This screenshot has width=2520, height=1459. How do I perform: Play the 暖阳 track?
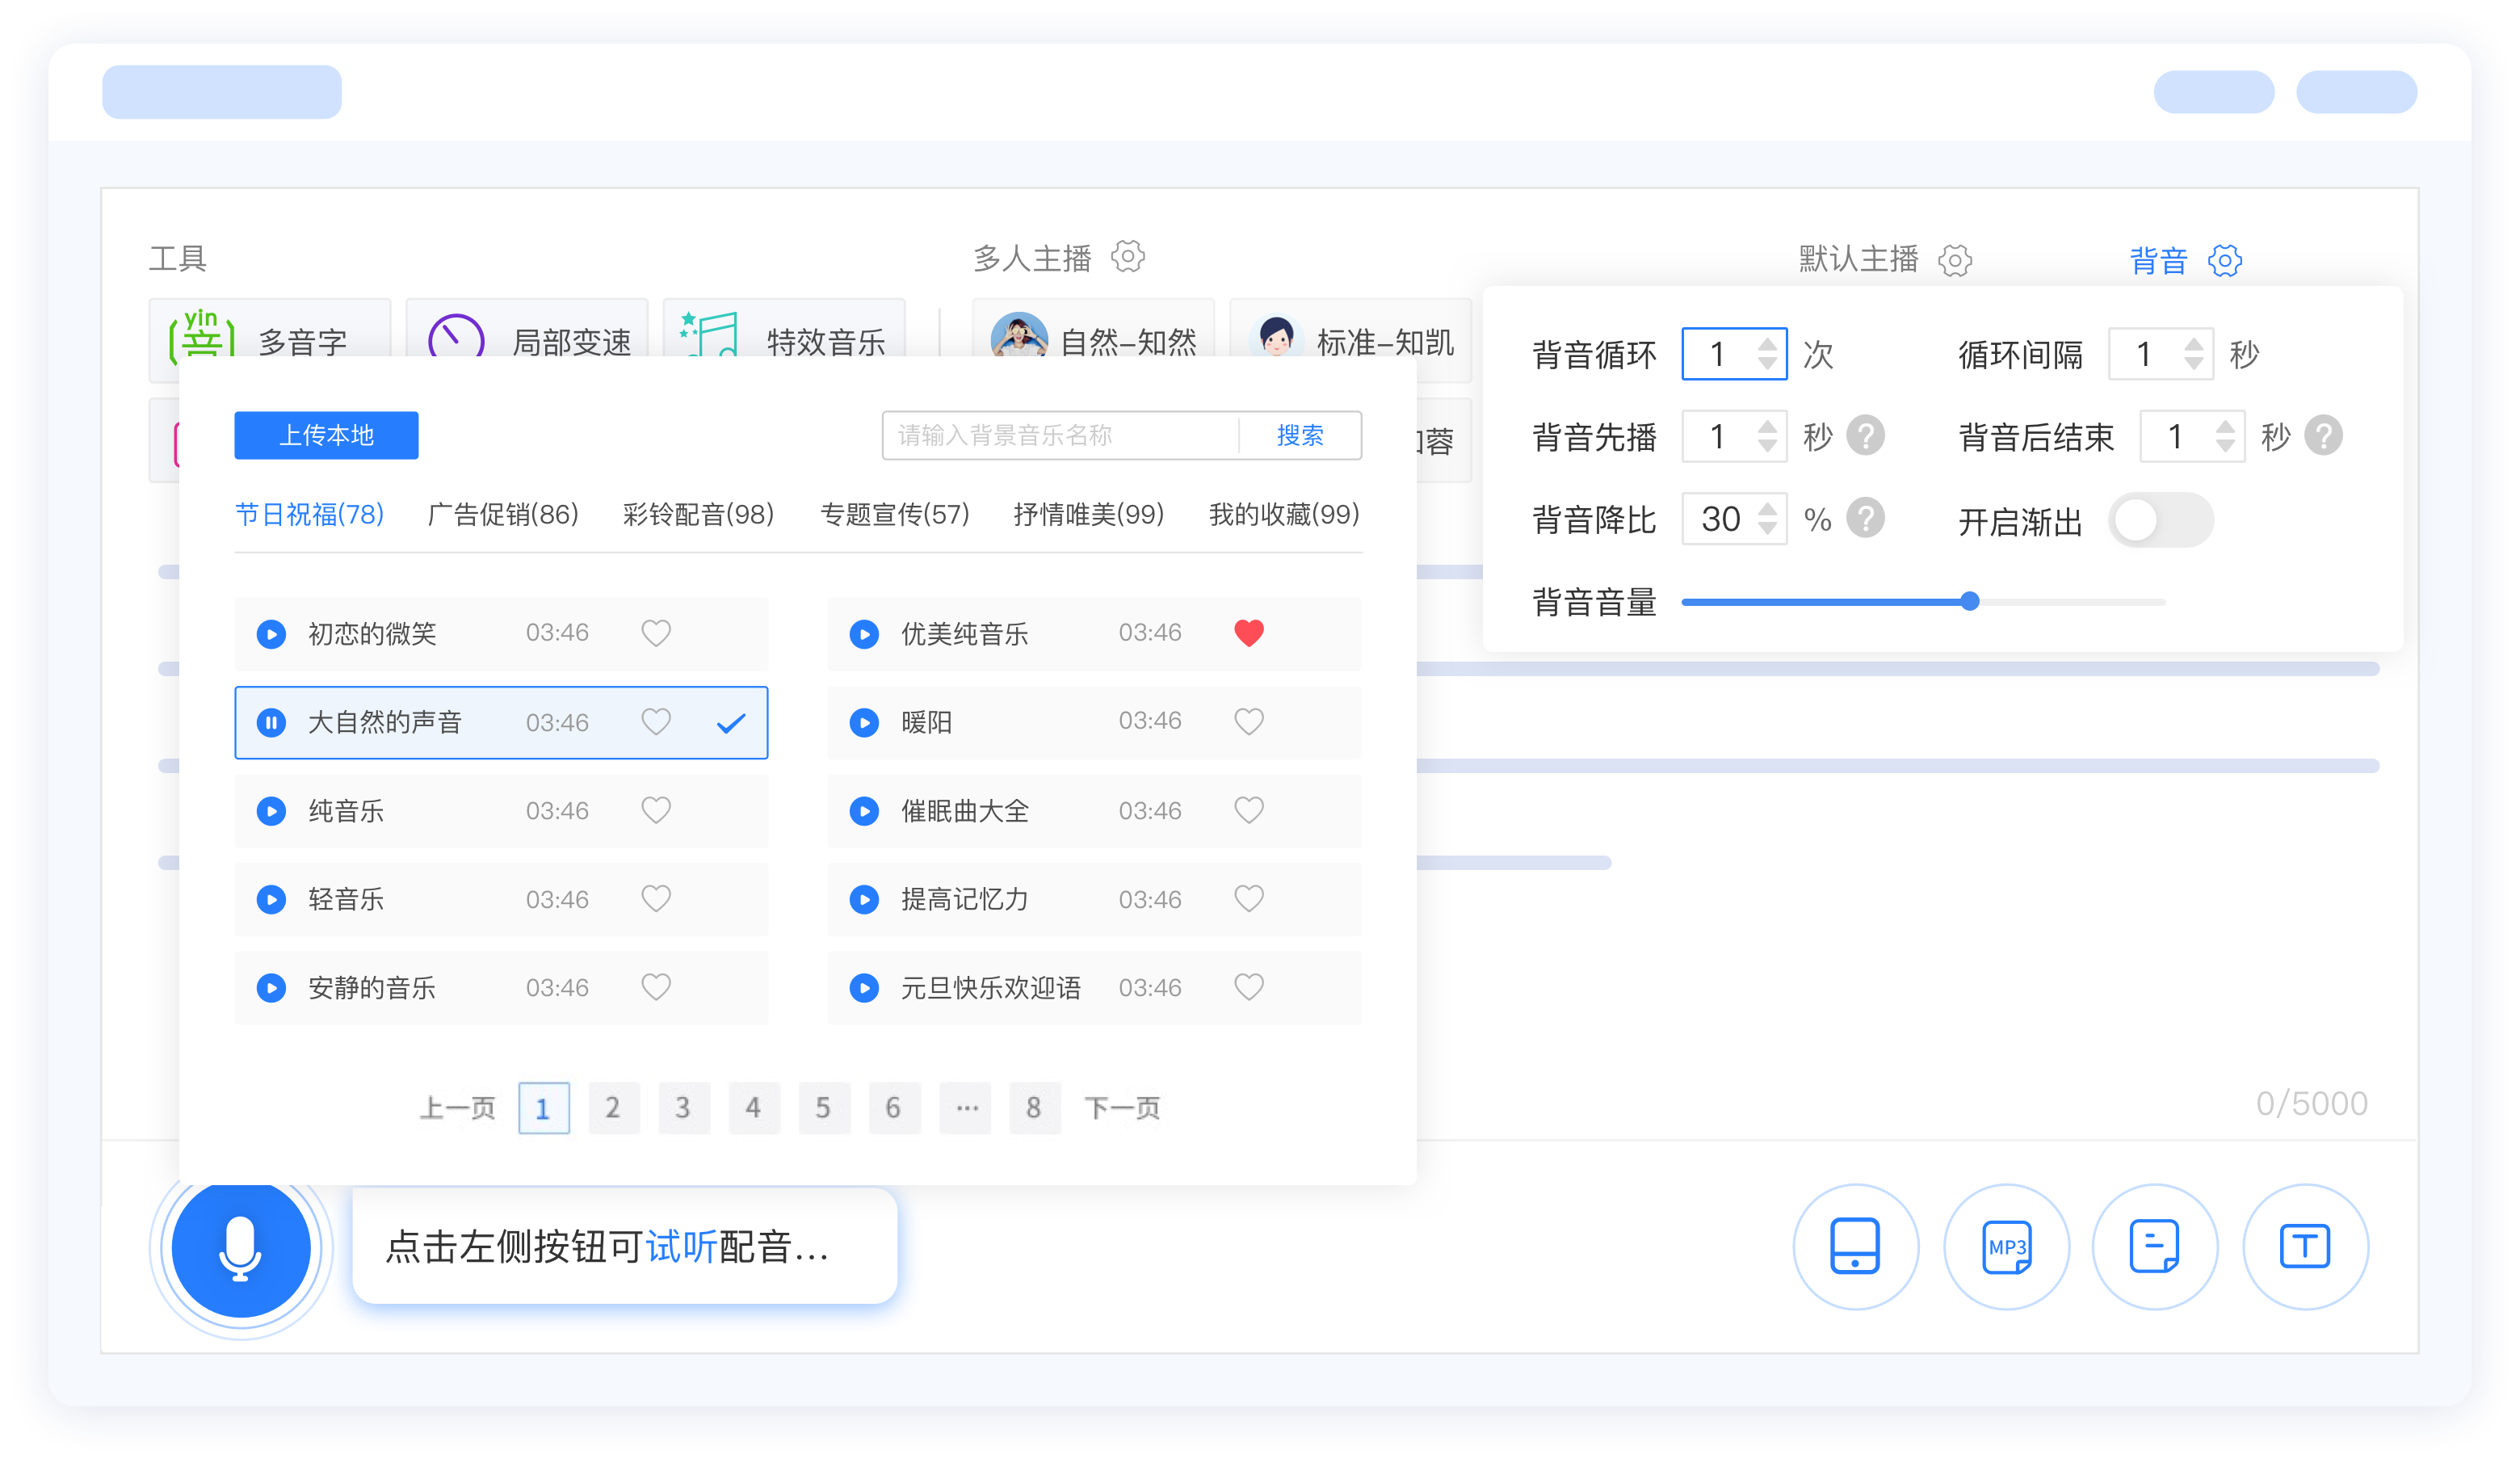coord(864,722)
